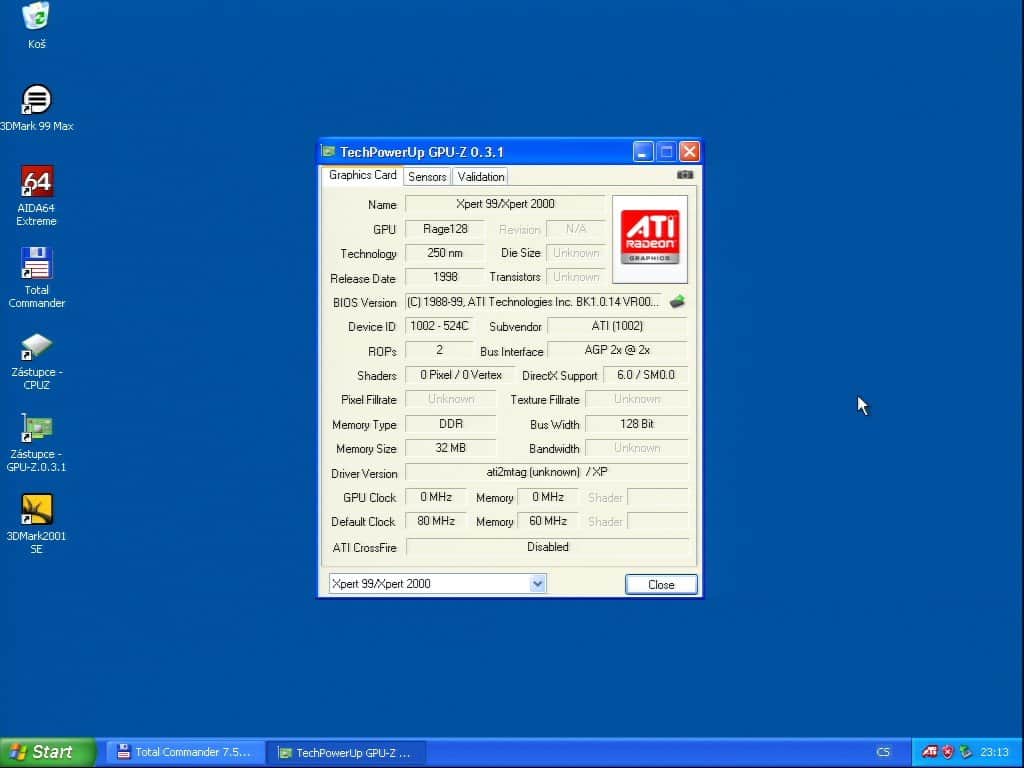
Task: Click the green hardware tray icon
Action: (966, 752)
